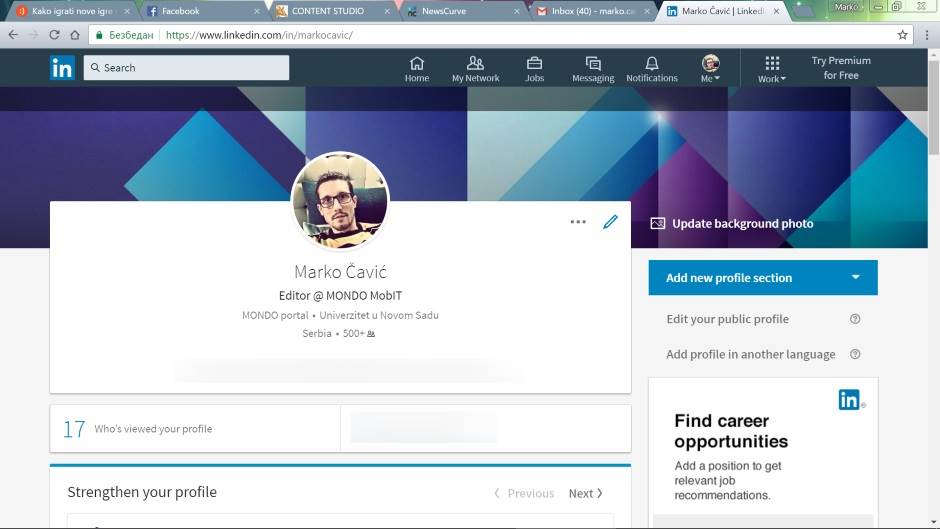Click the LinkedIn logo in the navigation bar
Image resolution: width=940 pixels, height=529 pixels.
point(62,68)
